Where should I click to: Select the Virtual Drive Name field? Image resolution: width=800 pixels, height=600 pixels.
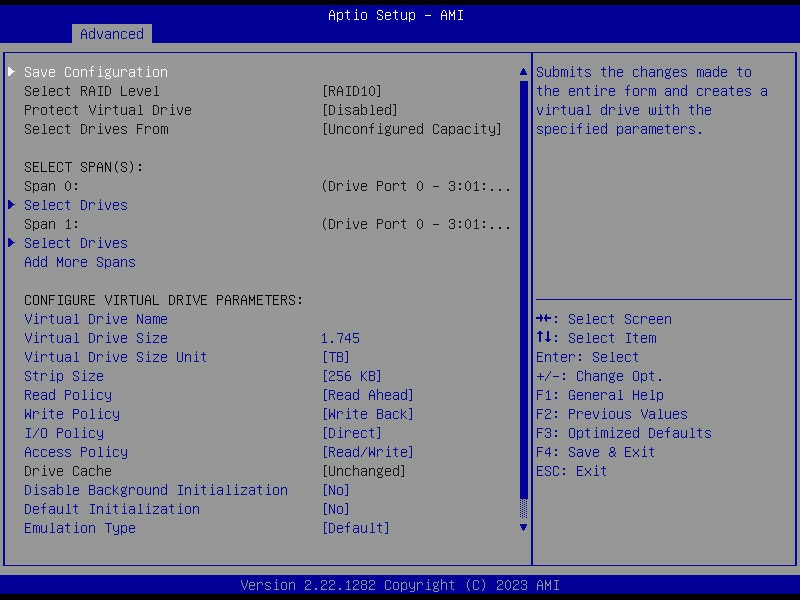(x=96, y=319)
